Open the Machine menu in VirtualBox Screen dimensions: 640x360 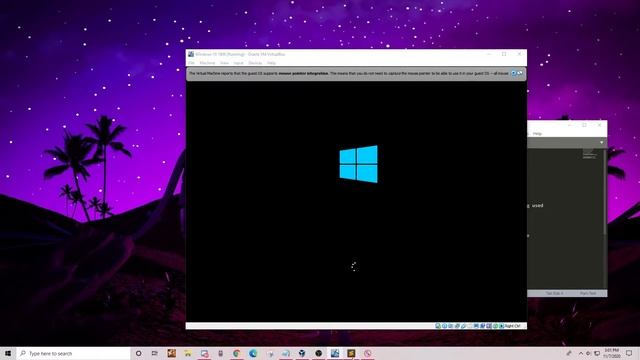pyautogui.click(x=207, y=63)
